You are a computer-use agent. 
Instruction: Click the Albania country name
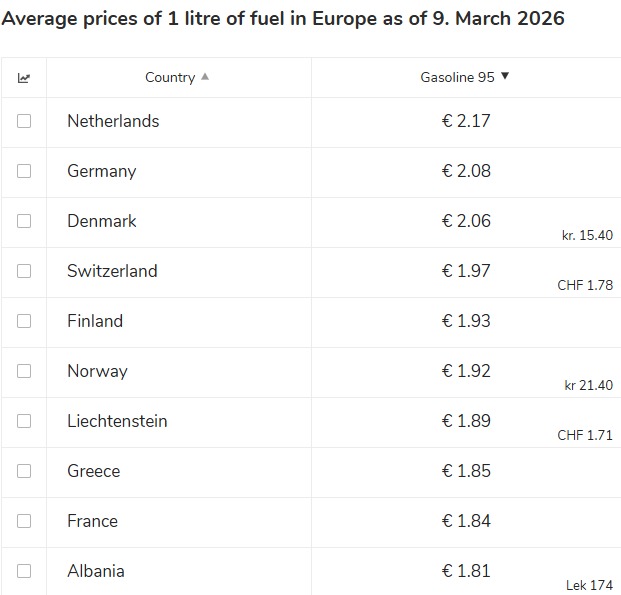(x=96, y=571)
